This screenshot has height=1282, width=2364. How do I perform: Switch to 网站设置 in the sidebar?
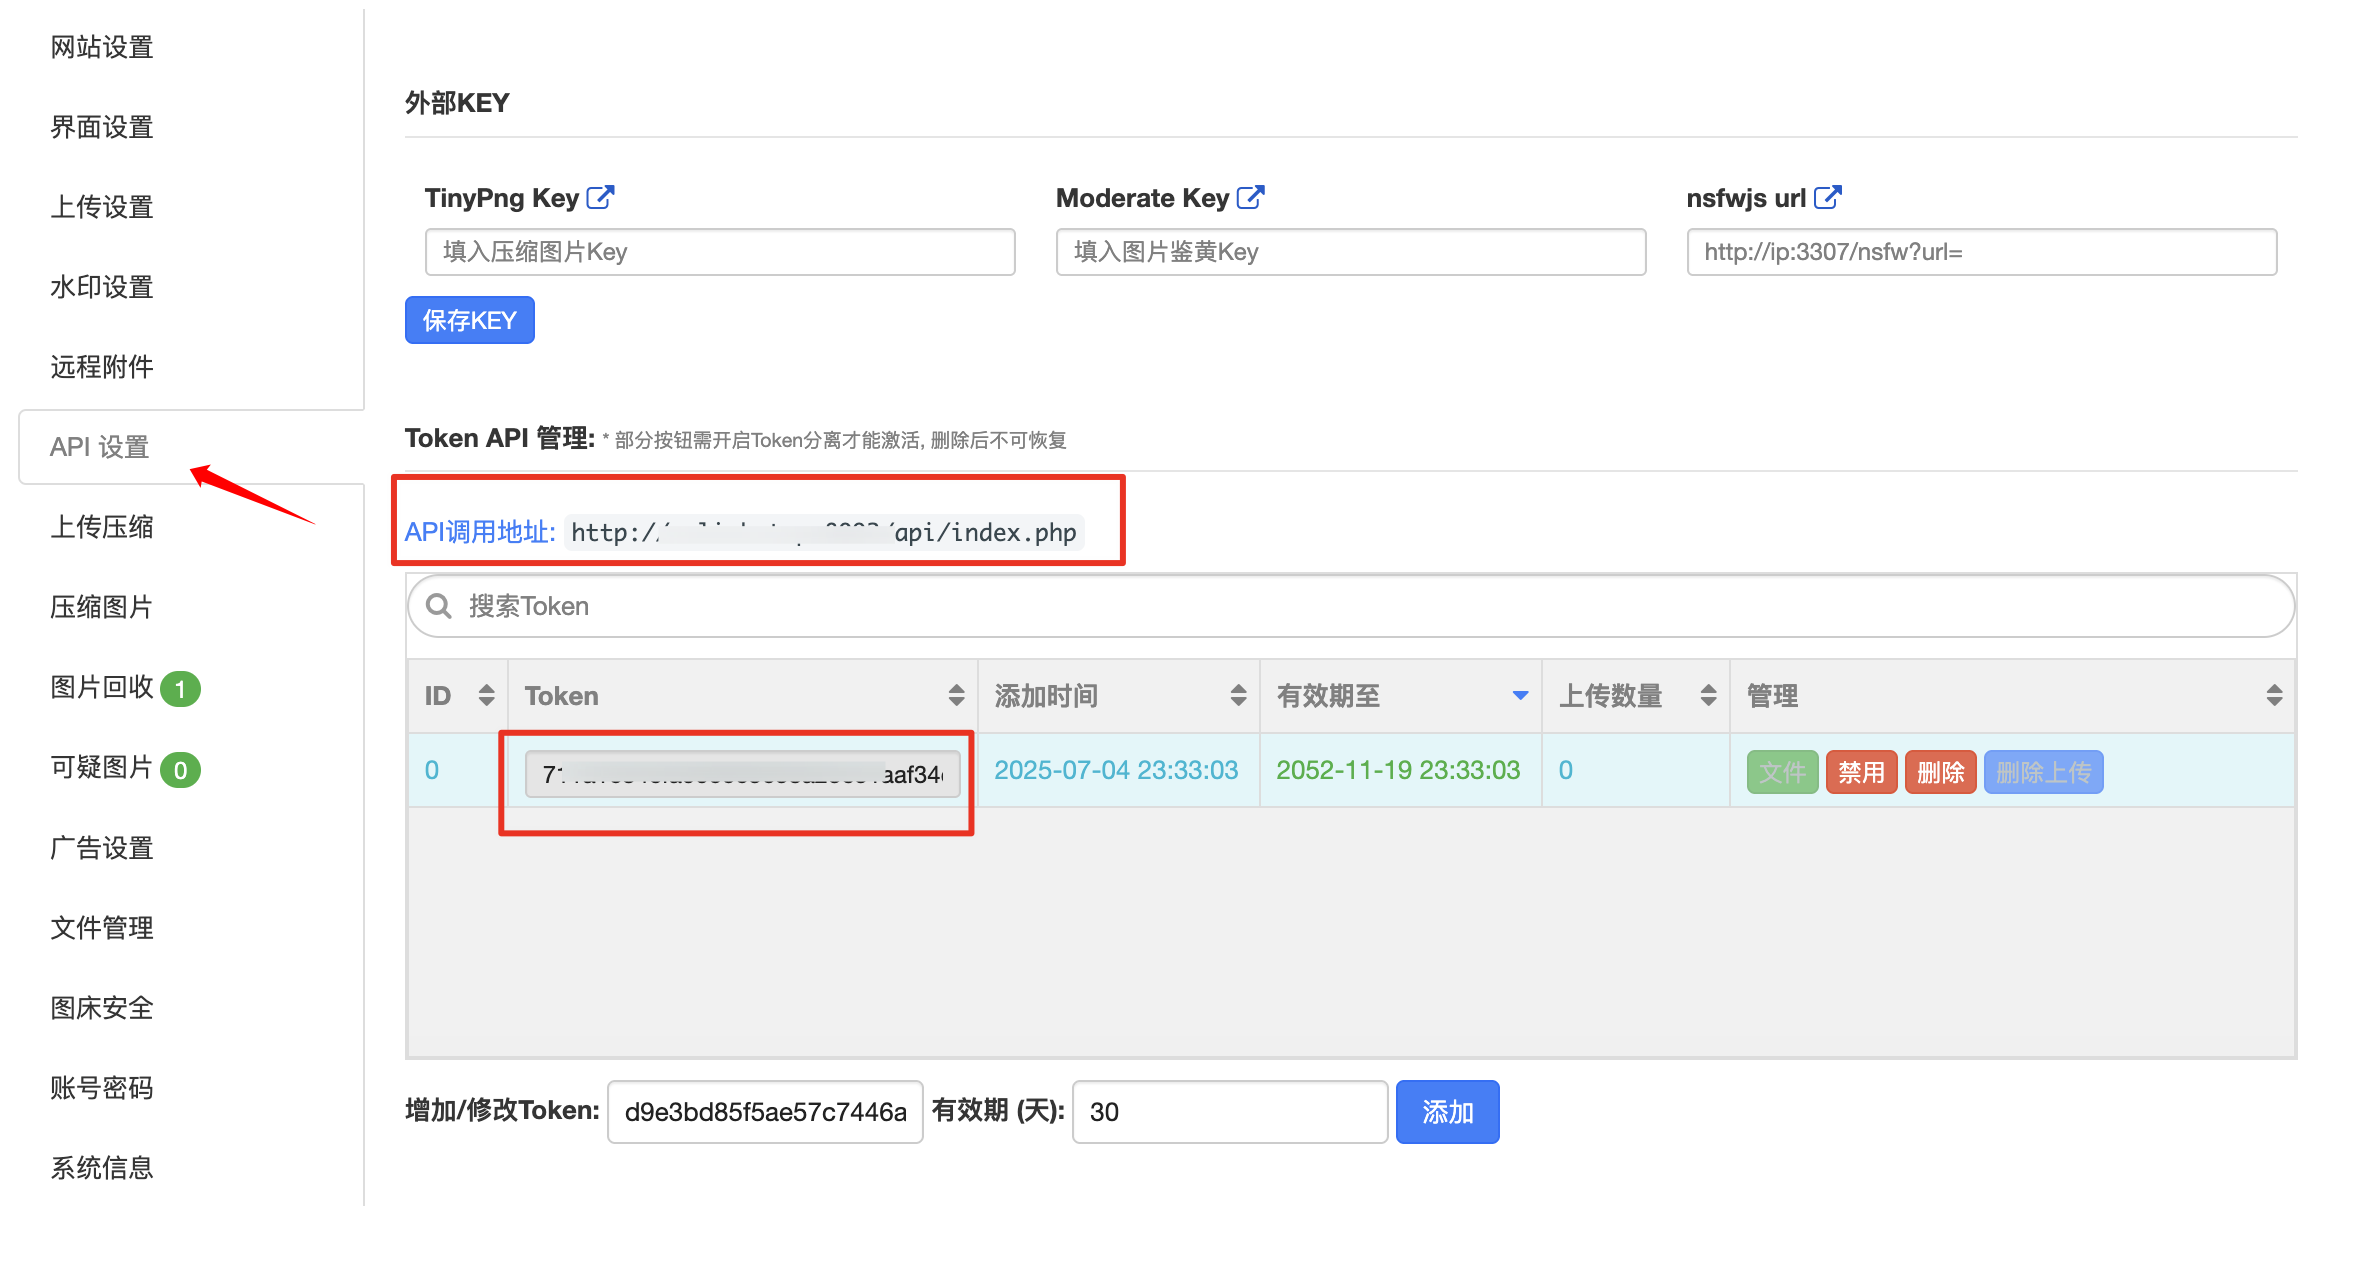pos(101,46)
